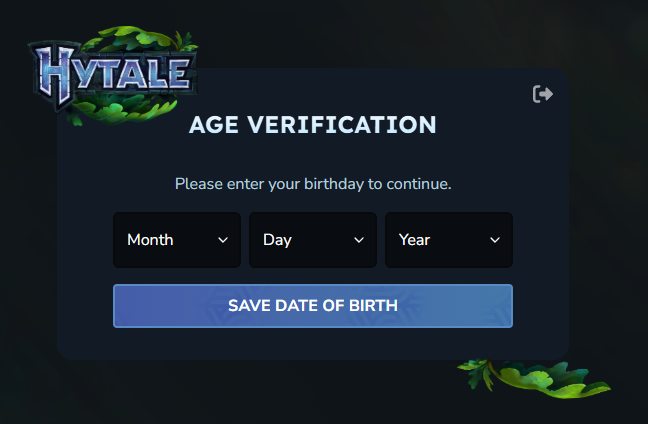Open the Day dropdown
Image resolution: width=648 pixels, height=424 pixels.
pyautogui.click(x=313, y=240)
